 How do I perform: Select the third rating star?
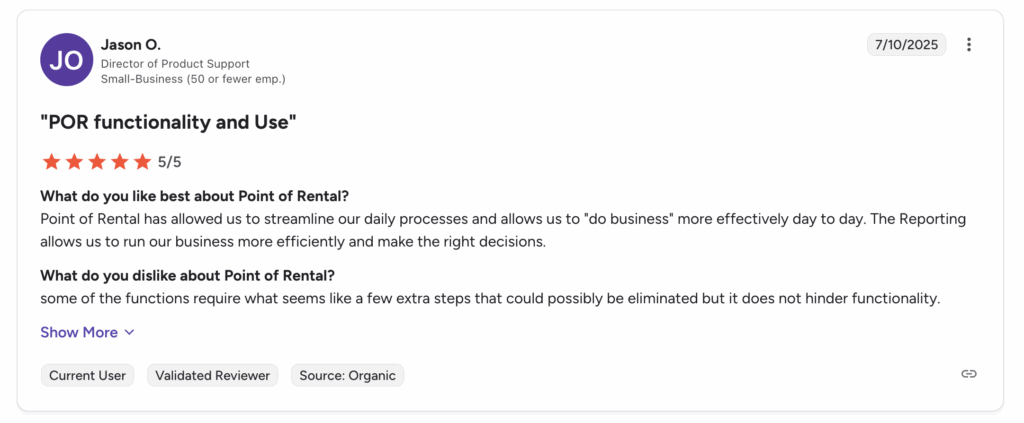pos(96,161)
